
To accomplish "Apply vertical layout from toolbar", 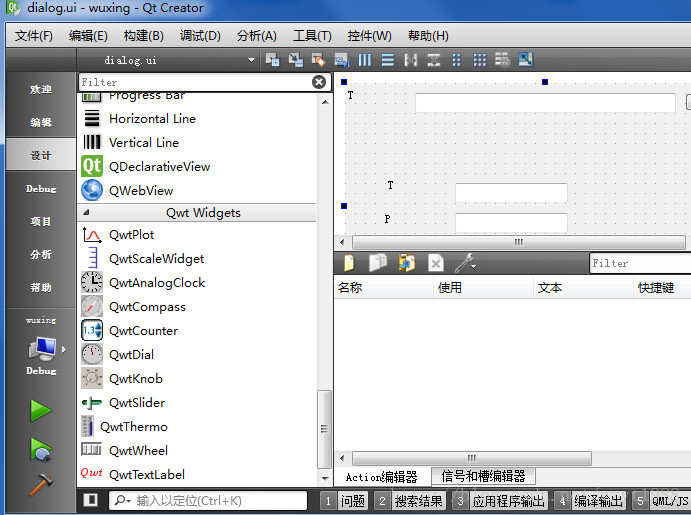I will click(x=388, y=59).
